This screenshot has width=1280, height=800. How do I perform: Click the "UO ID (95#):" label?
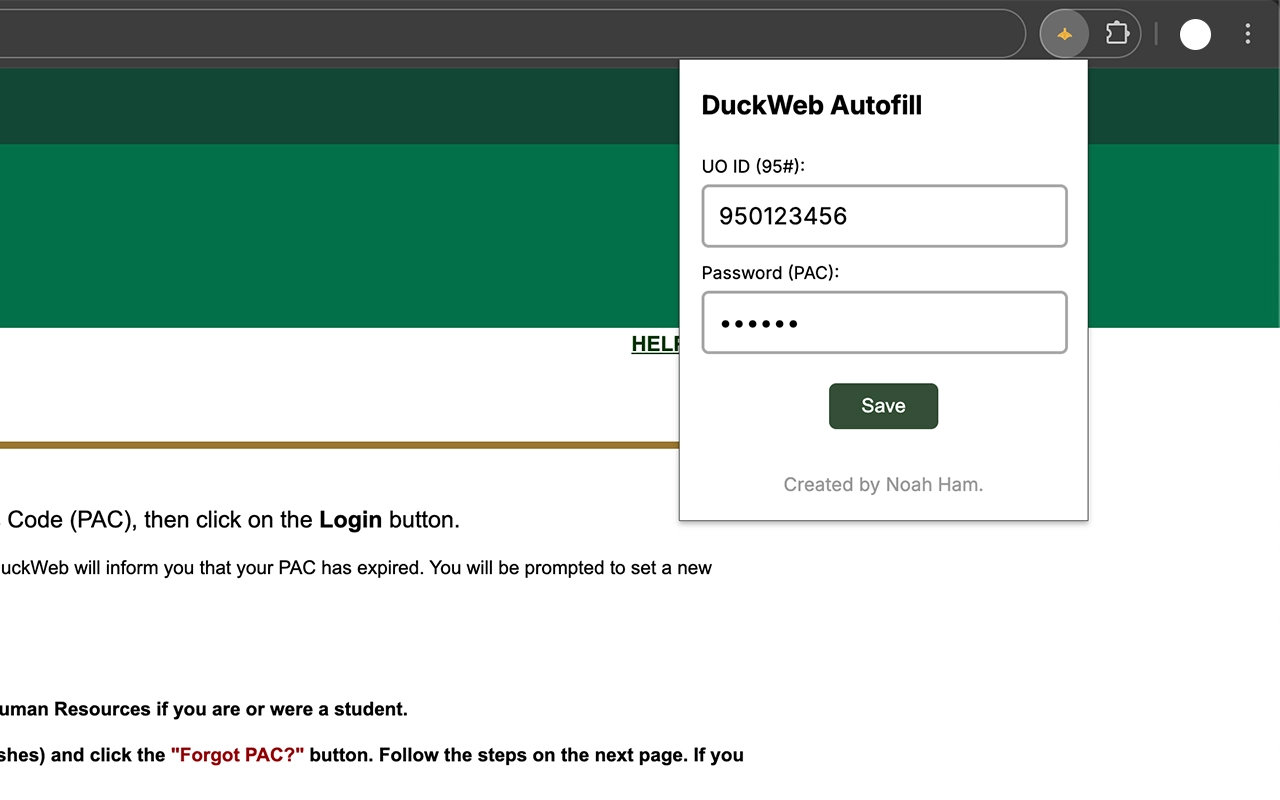tap(753, 166)
